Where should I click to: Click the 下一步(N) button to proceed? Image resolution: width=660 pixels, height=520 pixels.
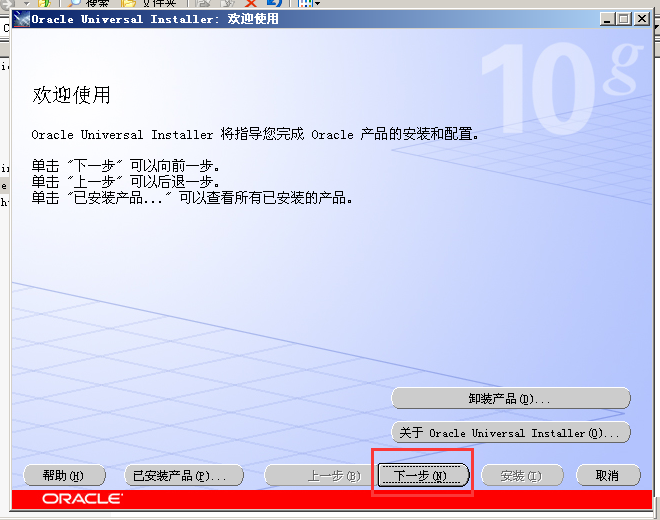[423, 475]
